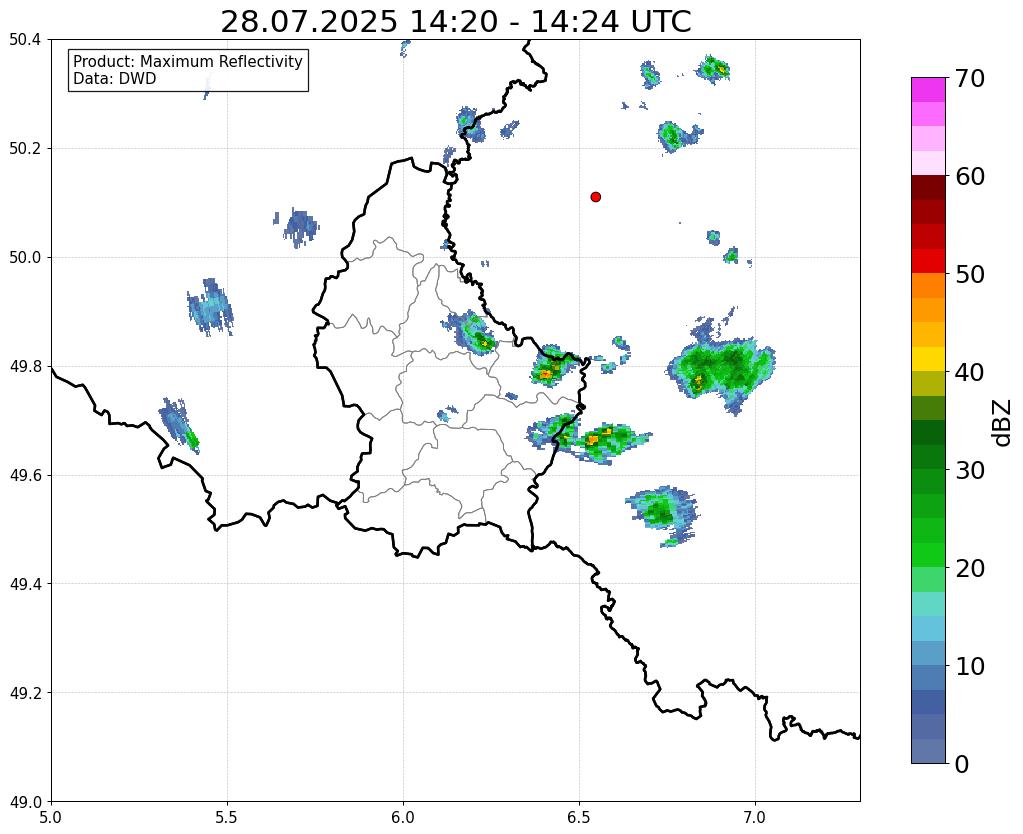The width and height of the screenshot is (1023, 834).
Task: Pick the top magenta segment of the colorbar
Action: pos(928,89)
